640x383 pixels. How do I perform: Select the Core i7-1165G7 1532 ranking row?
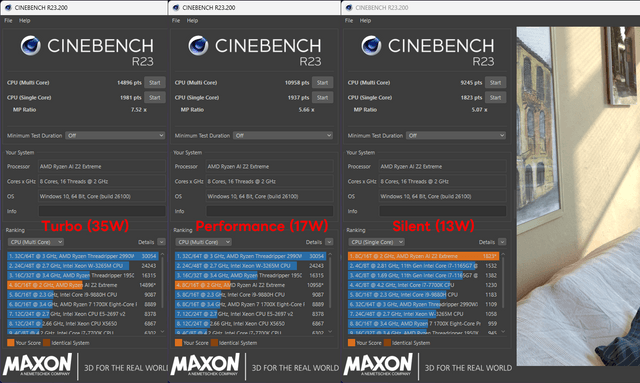tap(423, 266)
